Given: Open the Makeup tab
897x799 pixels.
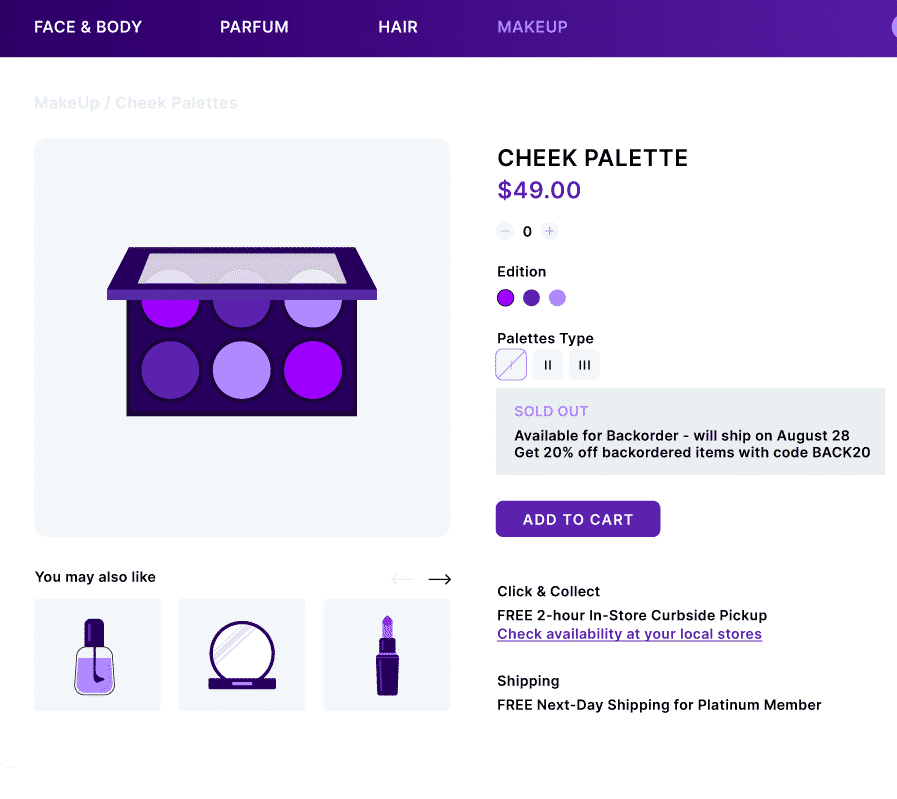Looking at the screenshot, I should [x=532, y=27].
